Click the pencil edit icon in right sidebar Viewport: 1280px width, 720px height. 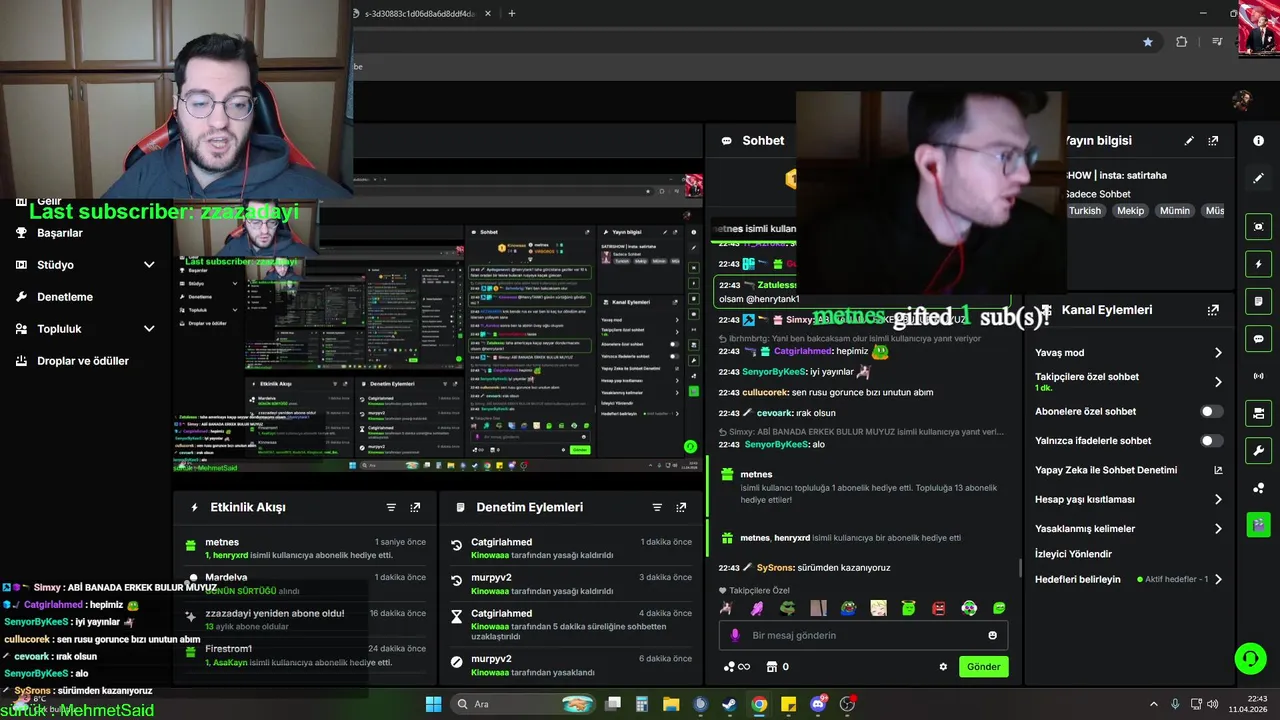point(1258,178)
